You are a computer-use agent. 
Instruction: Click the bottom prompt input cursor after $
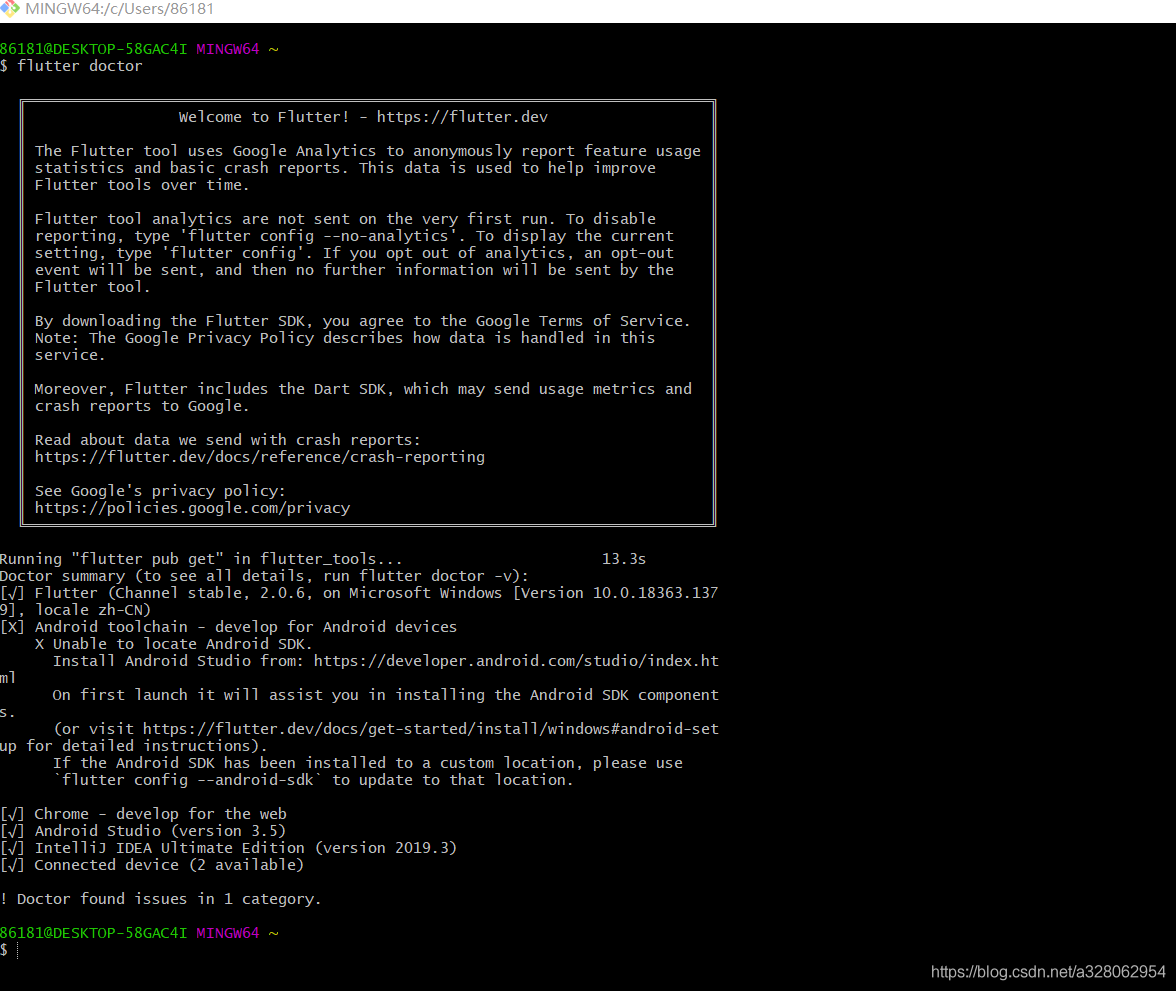[17, 950]
